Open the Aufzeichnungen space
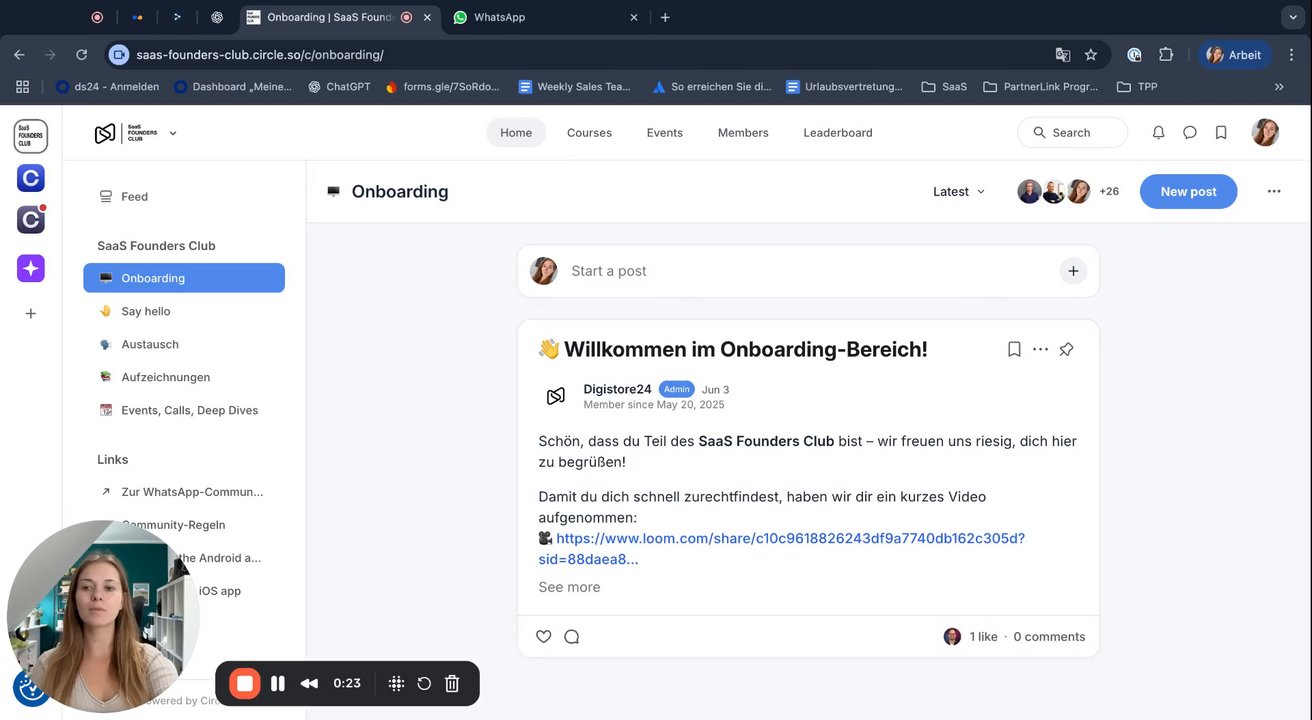Screen dimensions: 1312x720 pyautogui.click(x=184, y=377)
